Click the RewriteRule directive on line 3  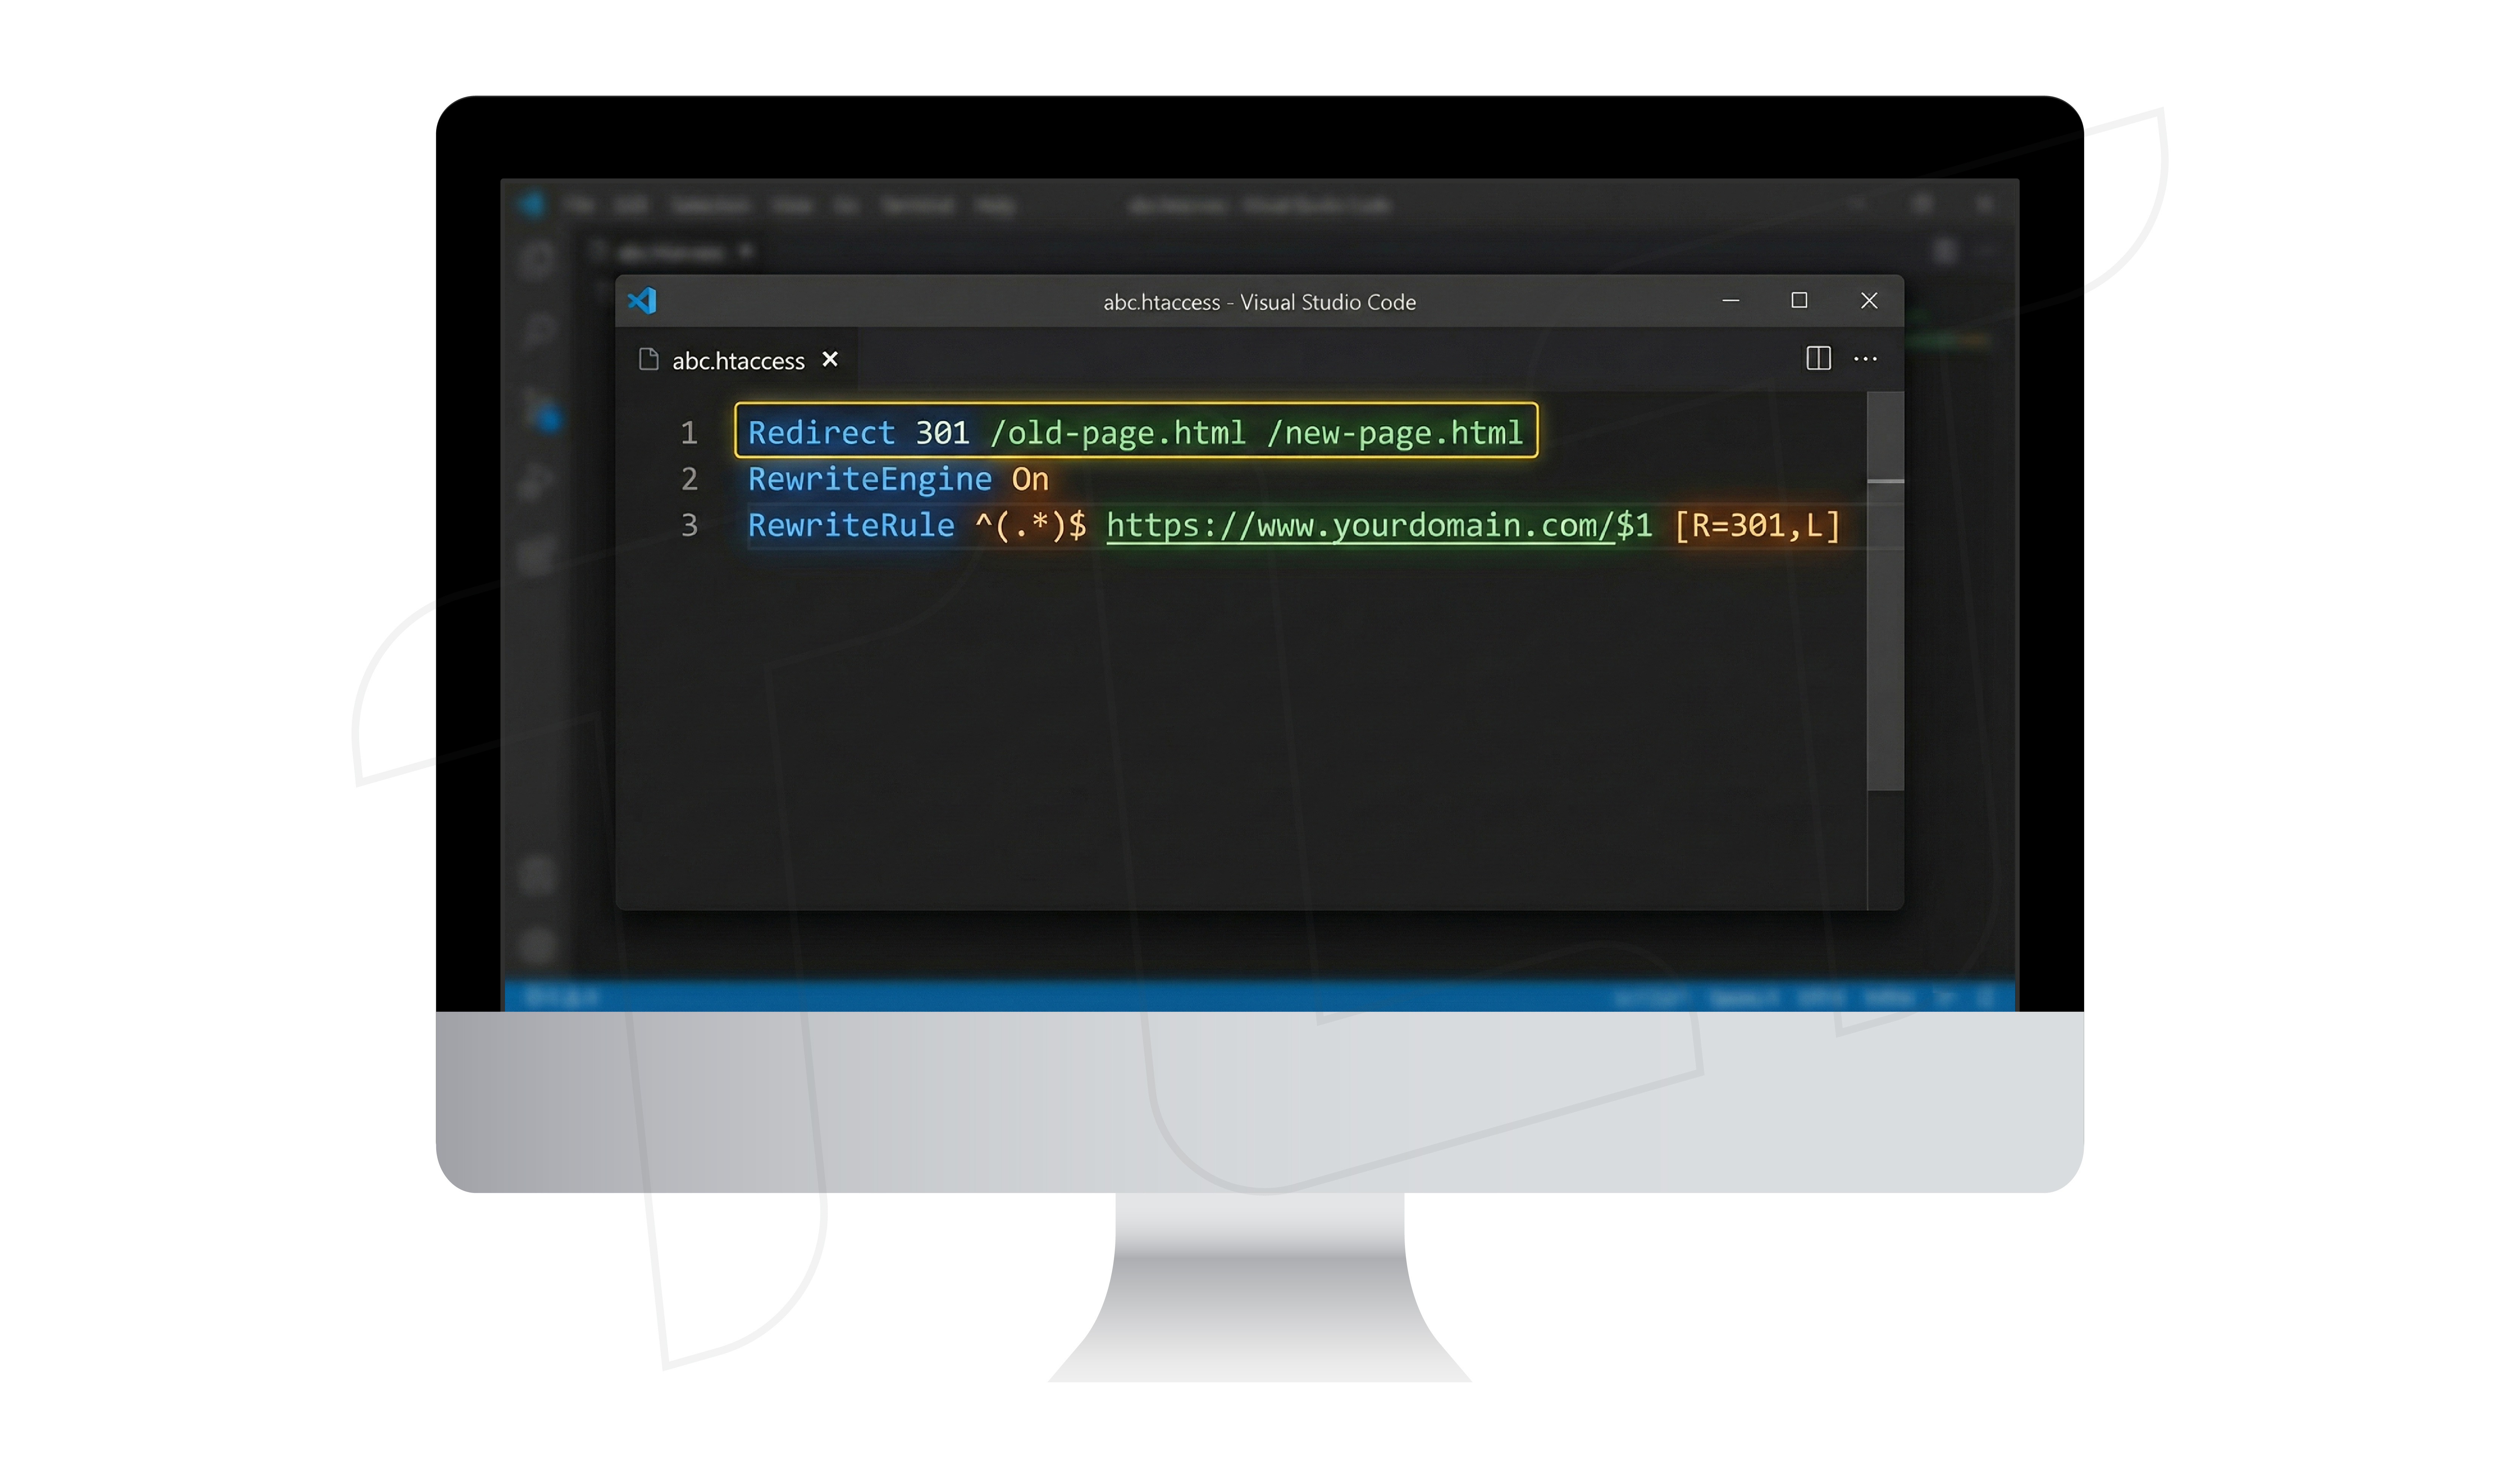[851, 526]
